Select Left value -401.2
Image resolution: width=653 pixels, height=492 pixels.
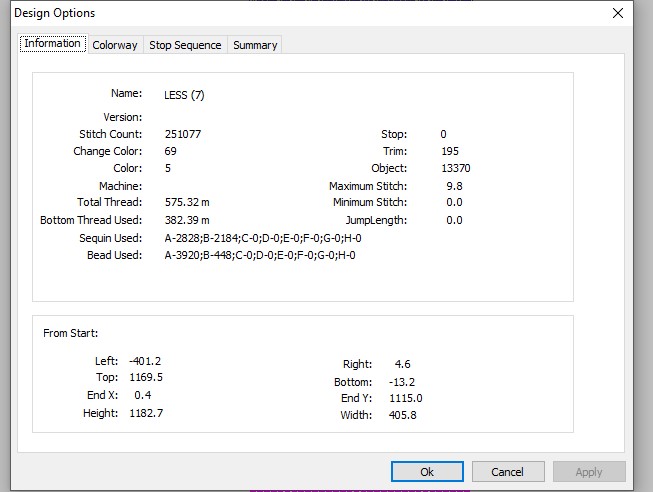(x=145, y=361)
